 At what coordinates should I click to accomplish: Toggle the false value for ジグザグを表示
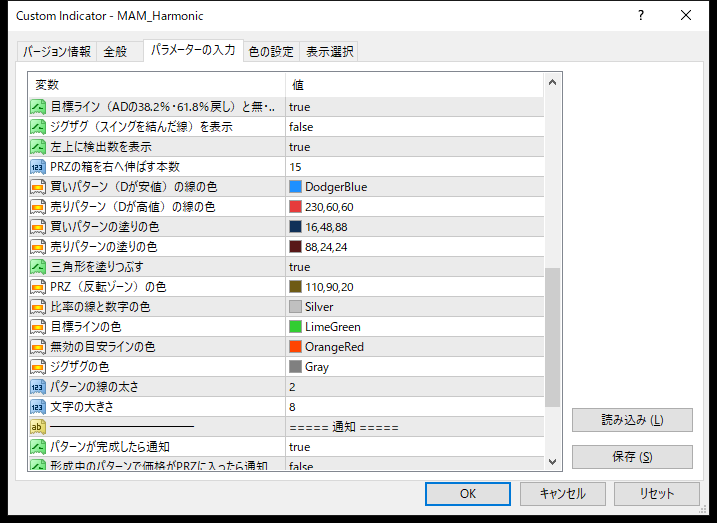coord(414,127)
